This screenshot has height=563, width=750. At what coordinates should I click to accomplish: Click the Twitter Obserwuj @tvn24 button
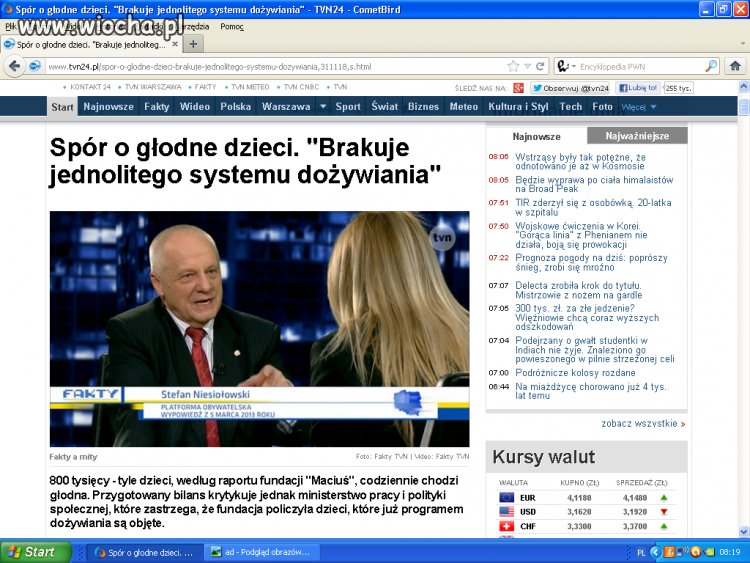tap(571, 88)
